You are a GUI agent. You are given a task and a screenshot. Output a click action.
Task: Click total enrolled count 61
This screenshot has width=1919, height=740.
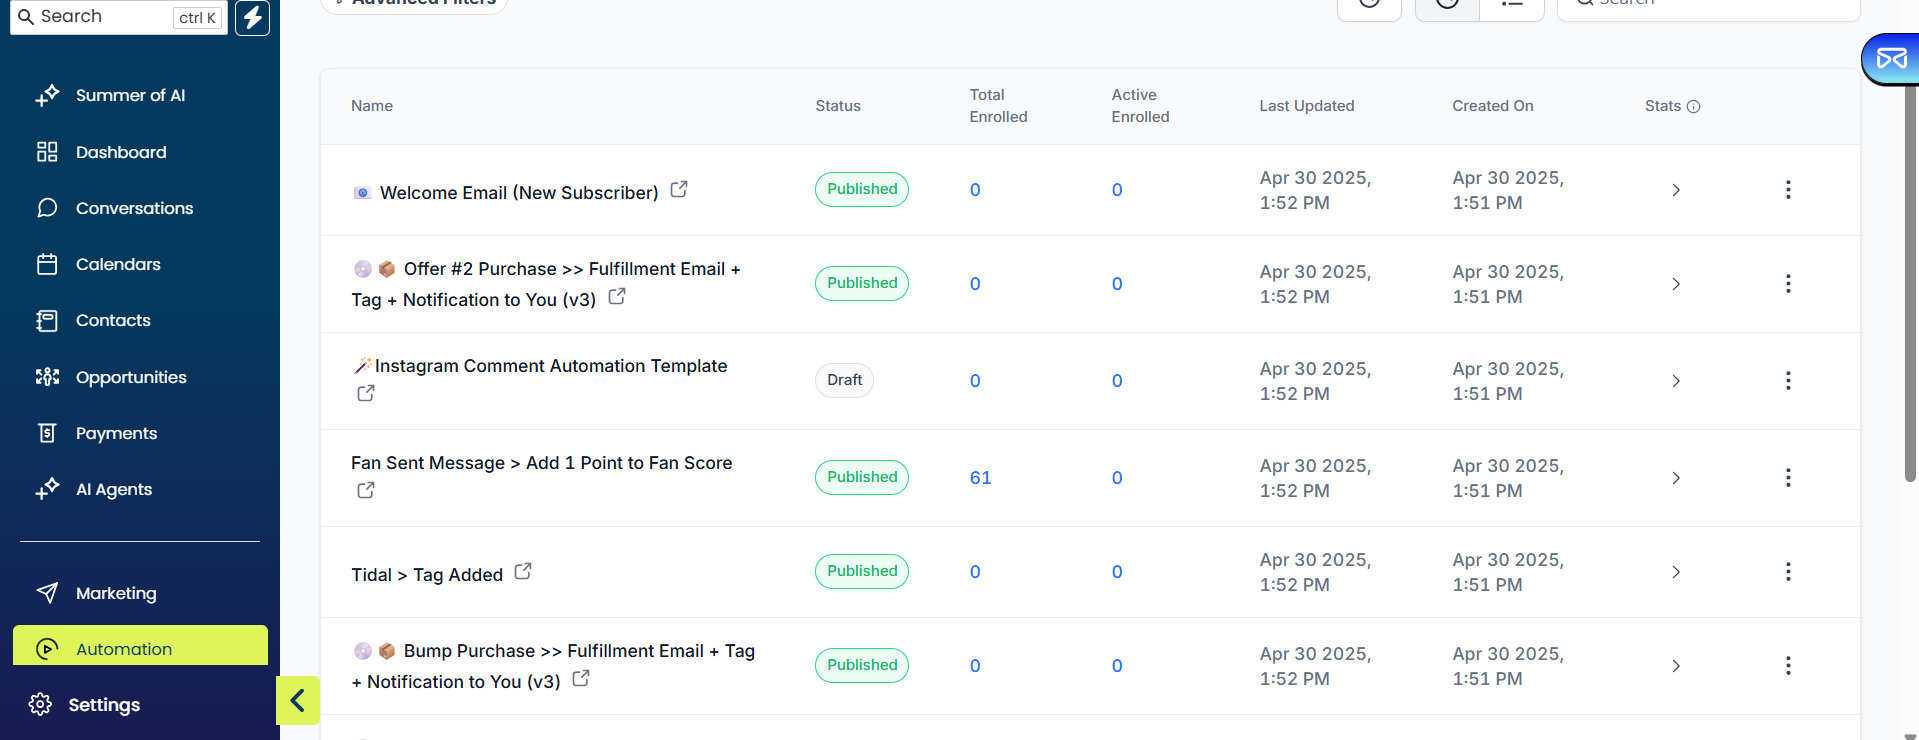pos(980,478)
